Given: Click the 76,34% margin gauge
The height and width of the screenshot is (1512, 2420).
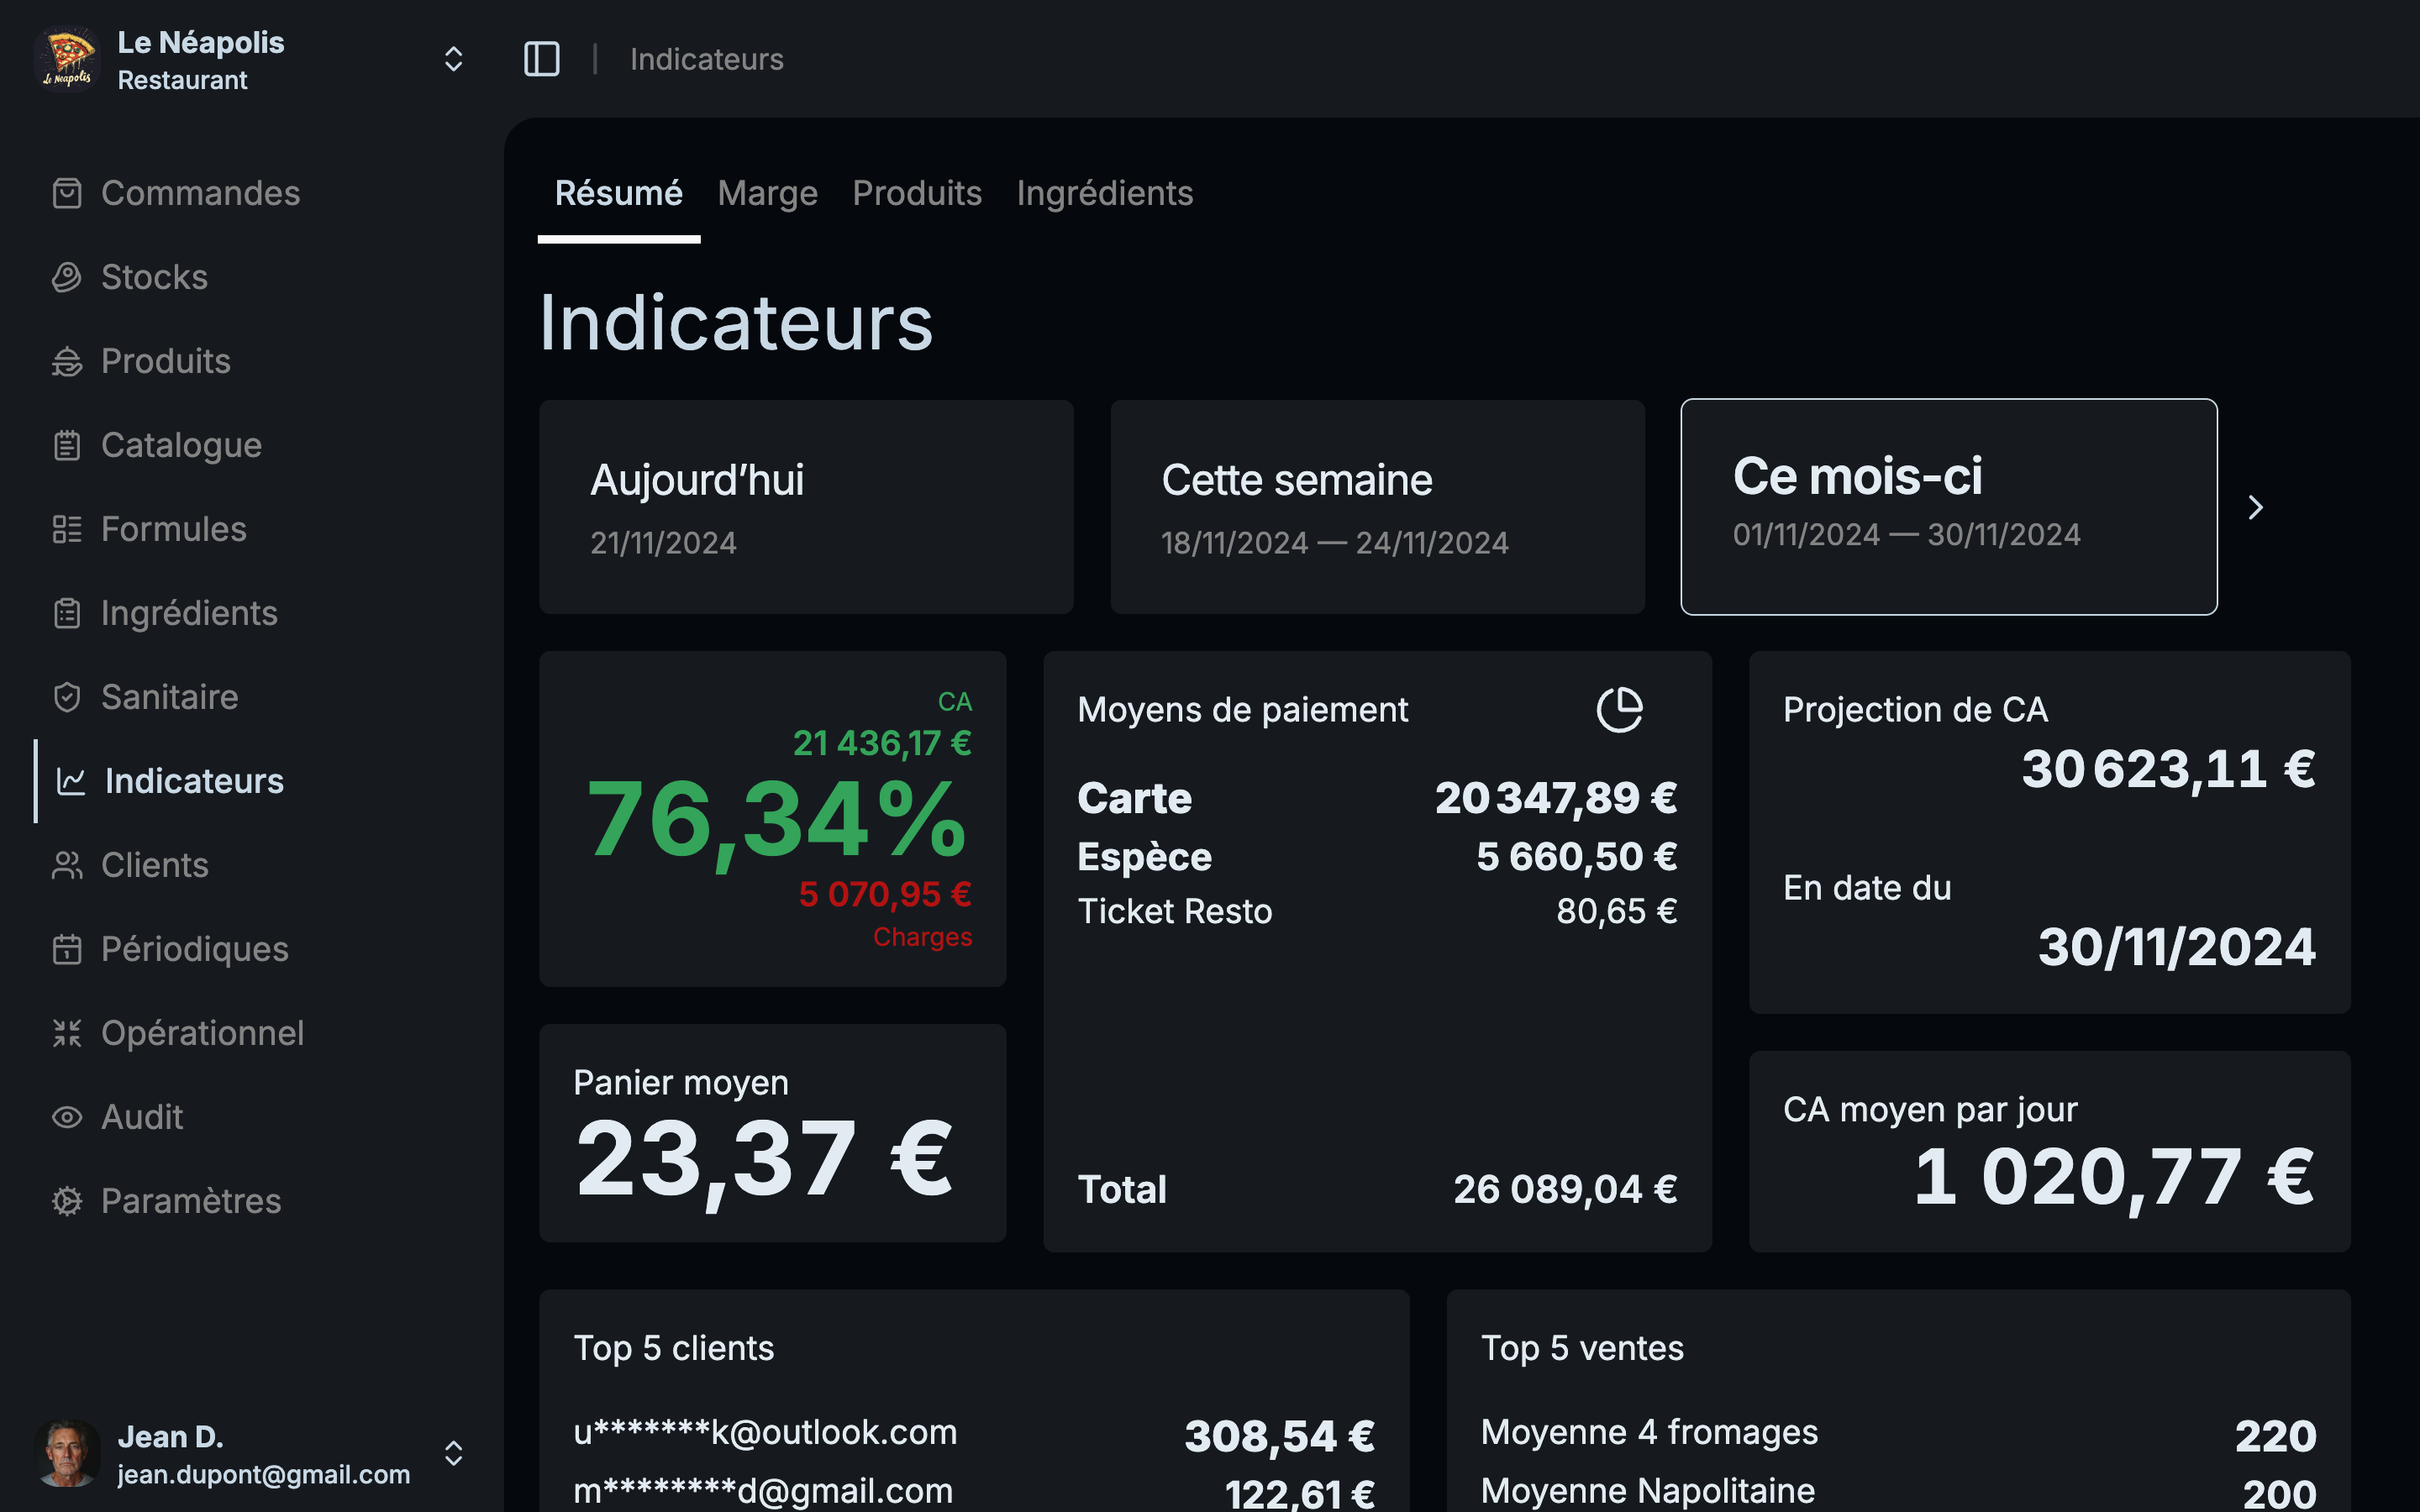Looking at the screenshot, I should coord(775,820).
